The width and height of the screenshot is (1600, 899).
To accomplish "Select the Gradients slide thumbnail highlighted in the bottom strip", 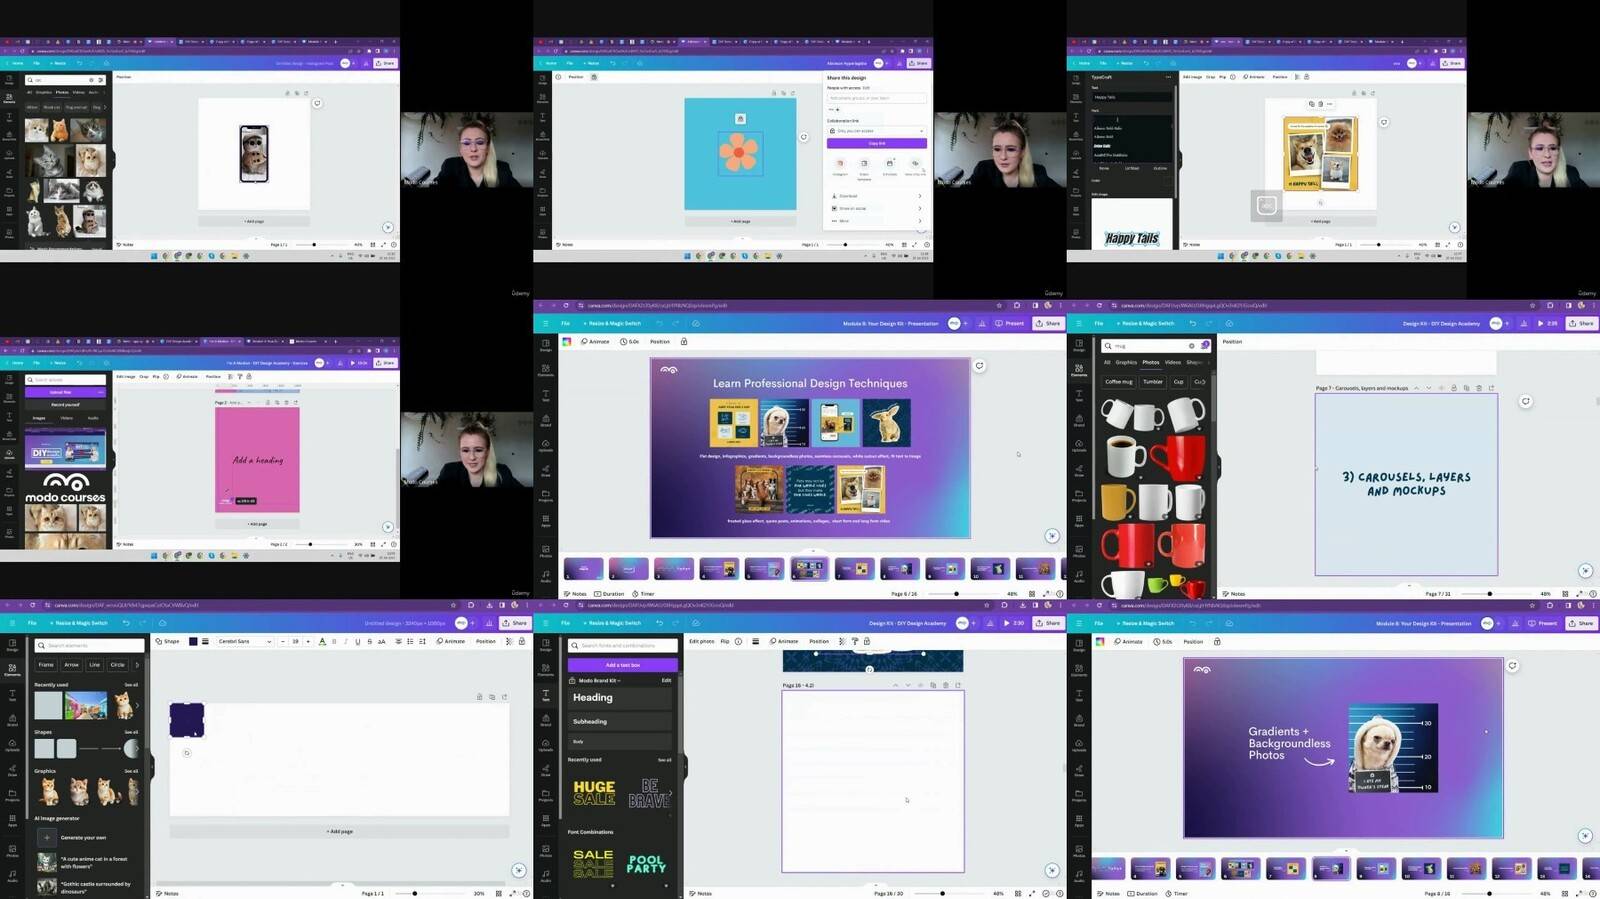I will (1331, 869).
